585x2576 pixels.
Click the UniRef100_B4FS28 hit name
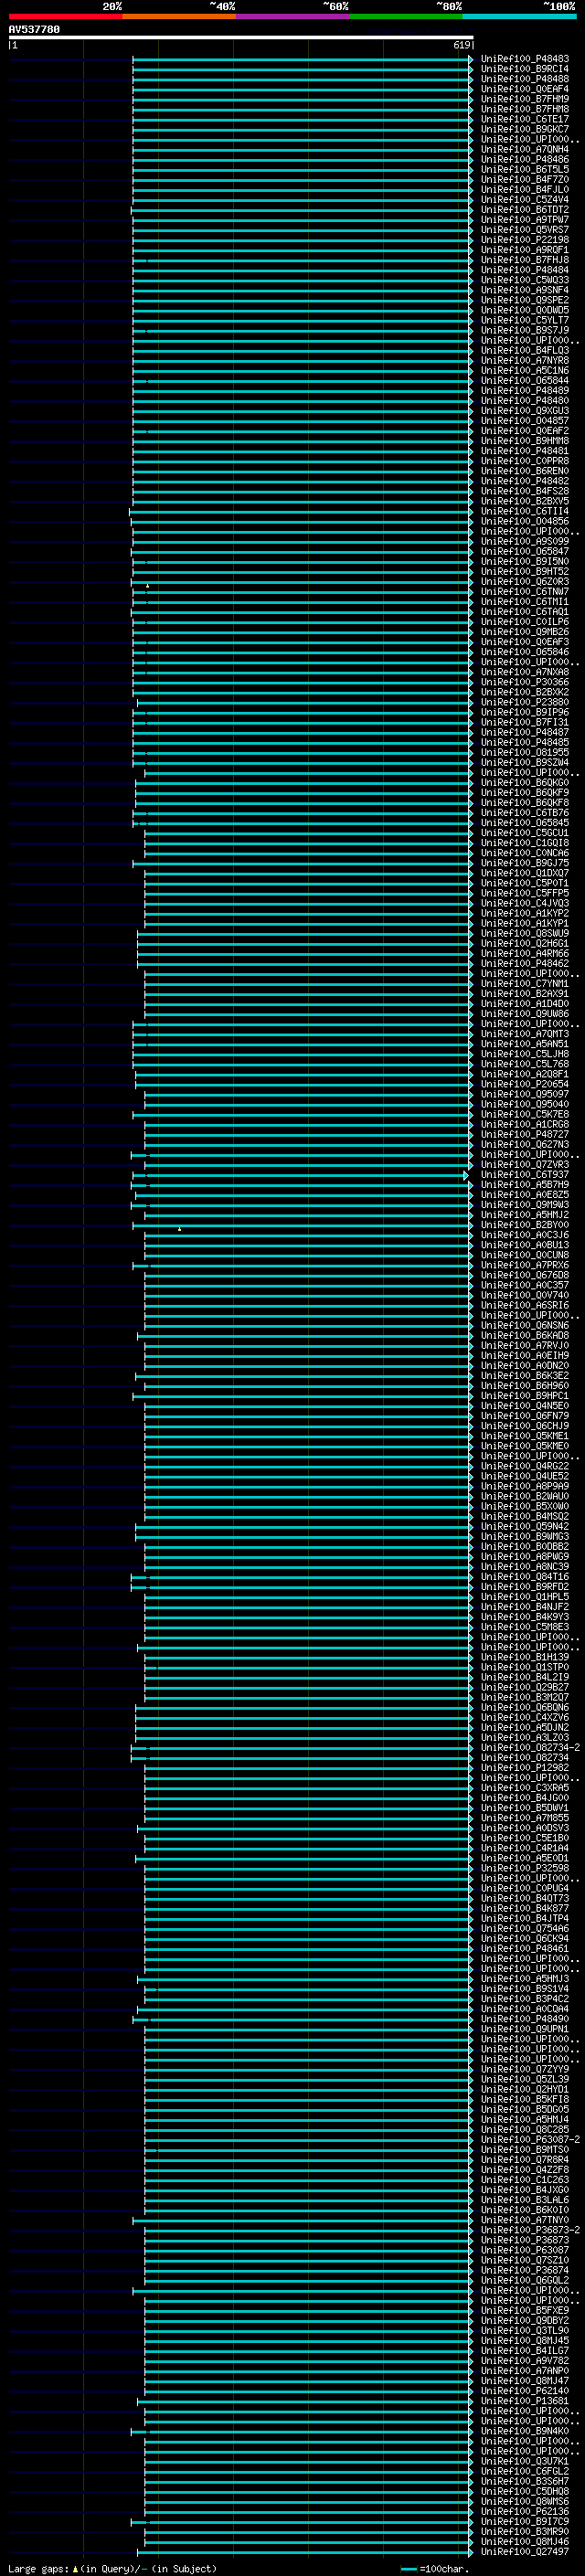click(x=525, y=491)
